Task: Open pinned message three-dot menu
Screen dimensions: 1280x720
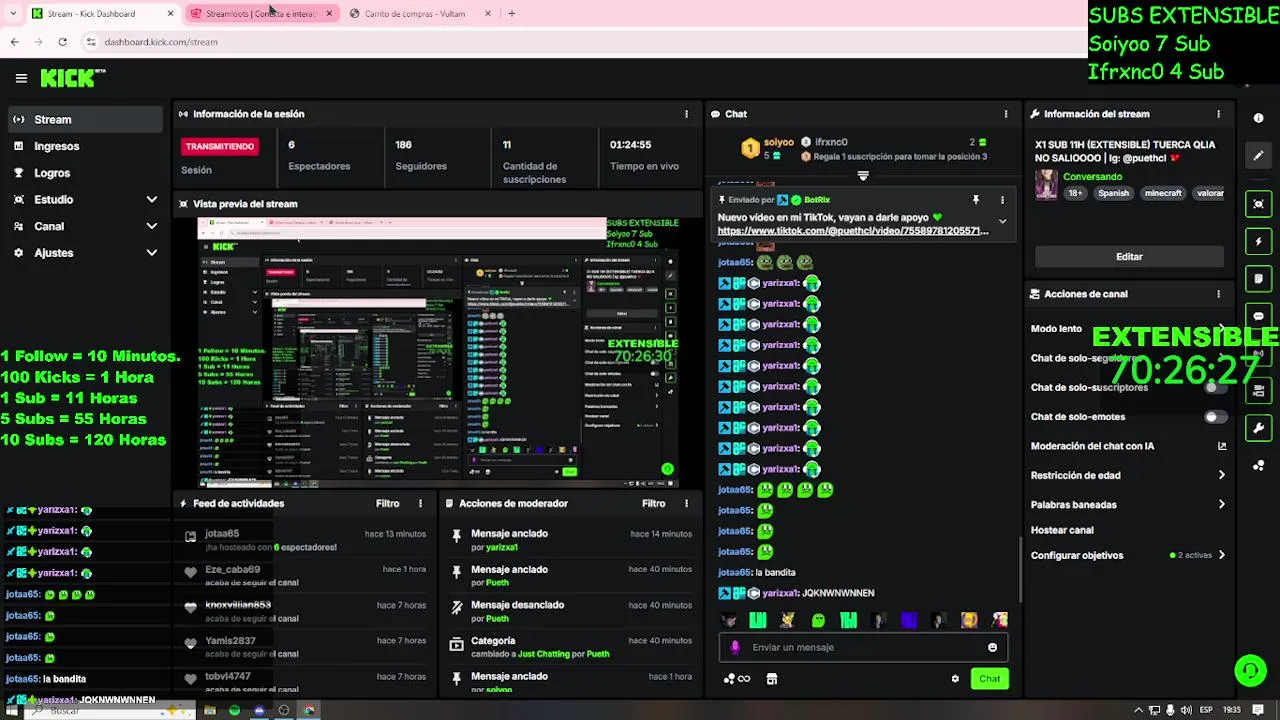Action: click(1002, 200)
